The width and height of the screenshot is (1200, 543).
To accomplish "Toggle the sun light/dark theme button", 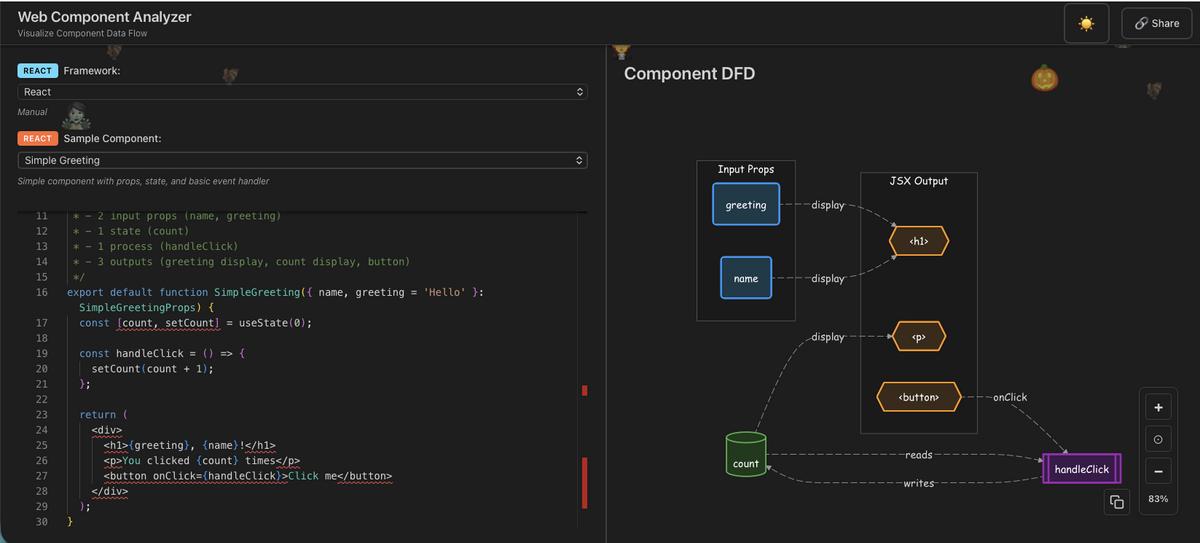I will tap(1086, 23).
